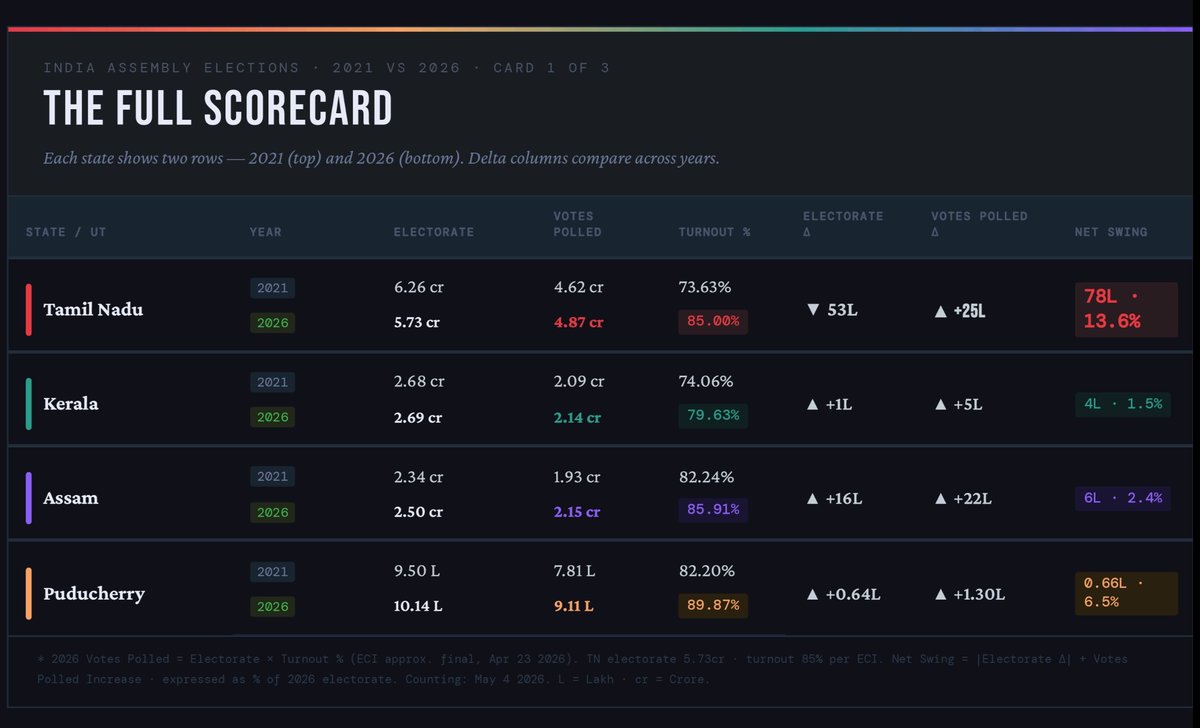Click the italic subtitle about two rows per state
The image size is (1200, 728).
point(381,159)
